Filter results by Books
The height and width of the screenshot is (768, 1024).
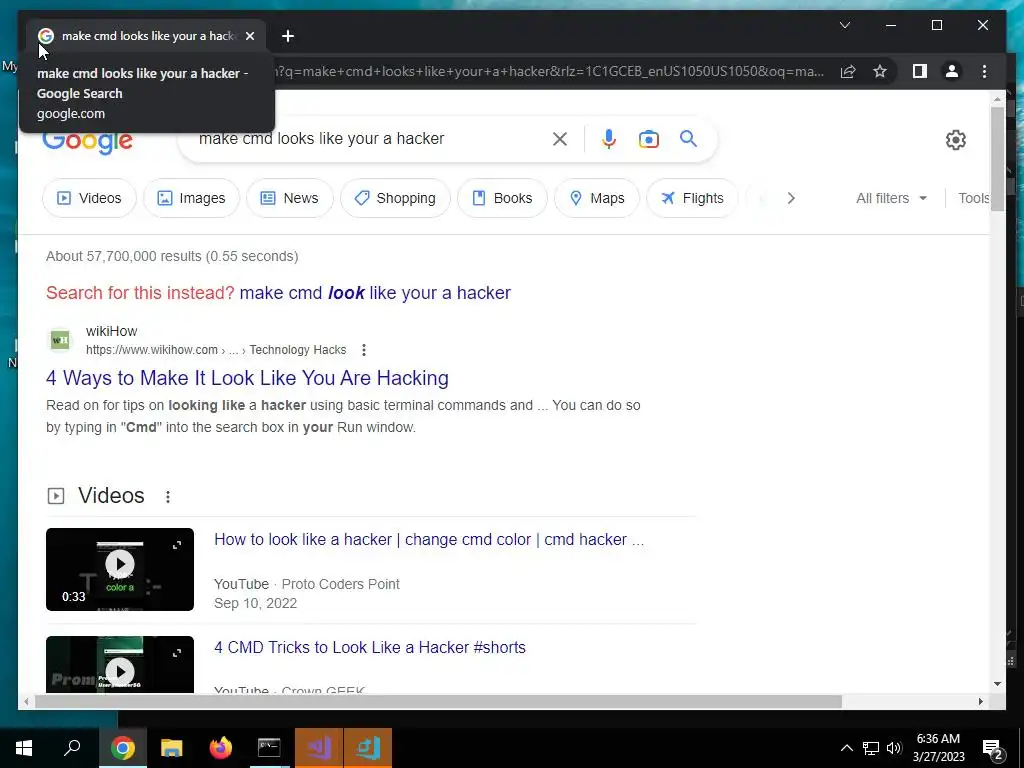(x=502, y=198)
